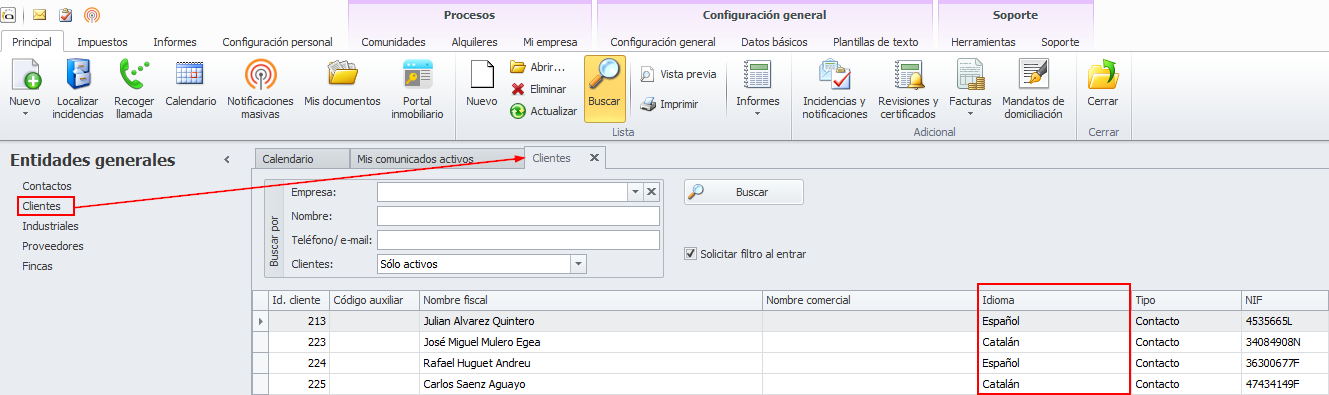The height and width of the screenshot is (395, 1329).
Task: Select Proveedores in Entidades generales
Action: (53, 246)
